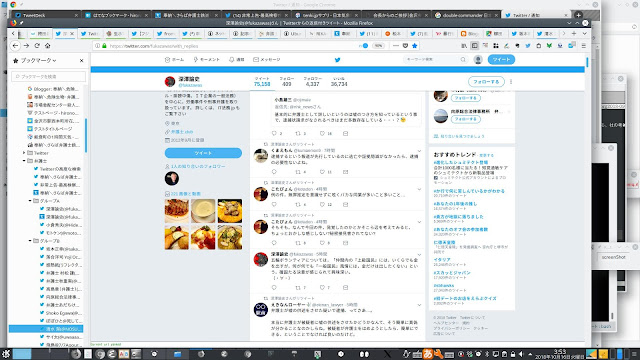This screenshot has height=360, width=640.
Task: Click the フォローする button on profile bar
Action: click(x=486, y=82)
